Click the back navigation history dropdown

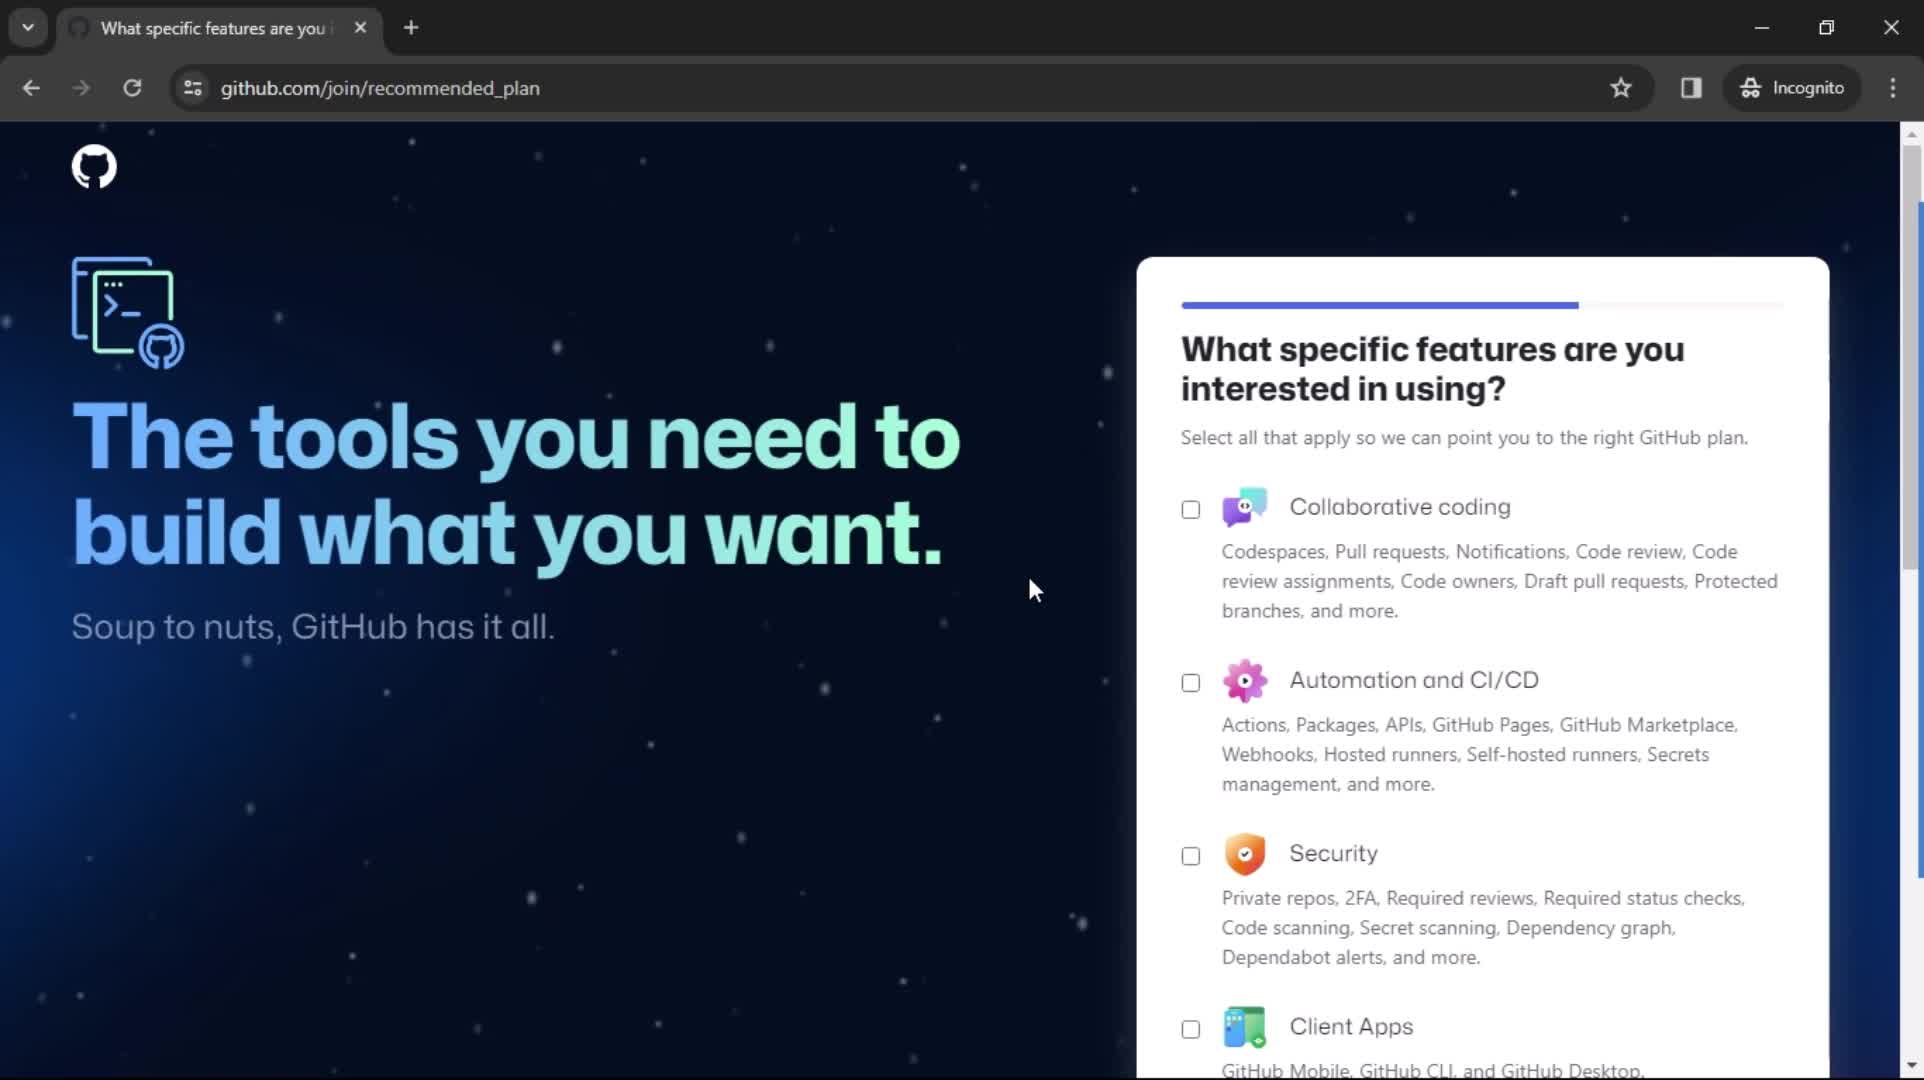pyautogui.click(x=28, y=26)
